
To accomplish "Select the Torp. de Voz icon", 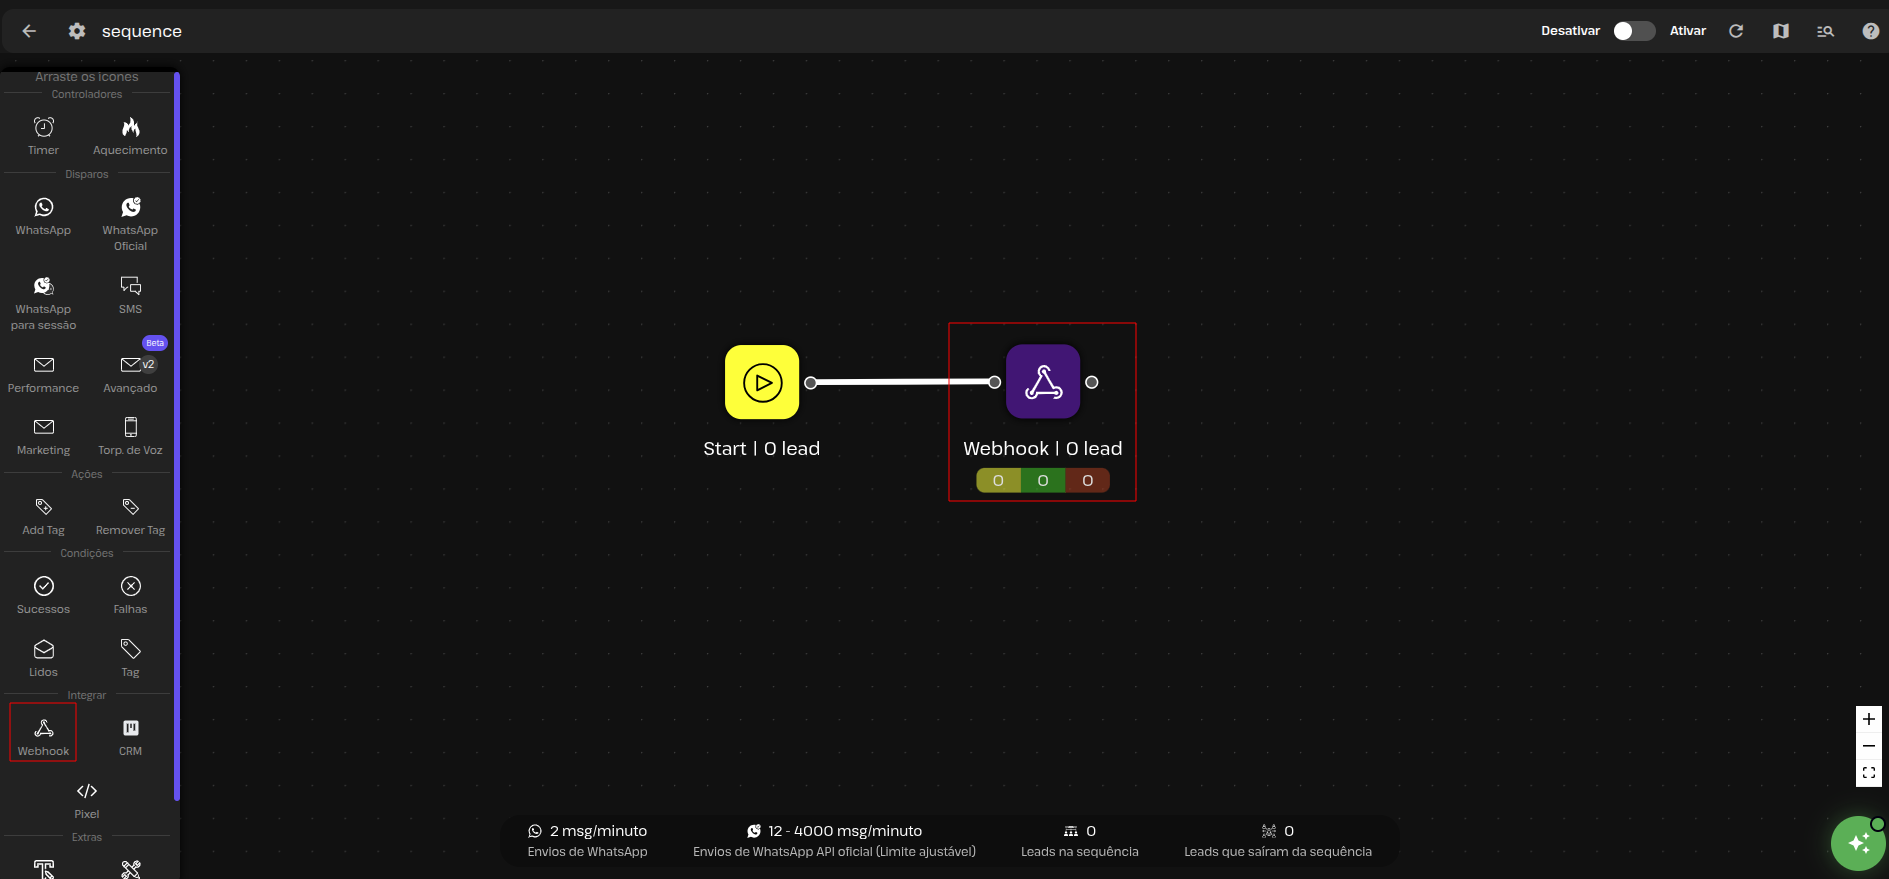I will click(130, 428).
